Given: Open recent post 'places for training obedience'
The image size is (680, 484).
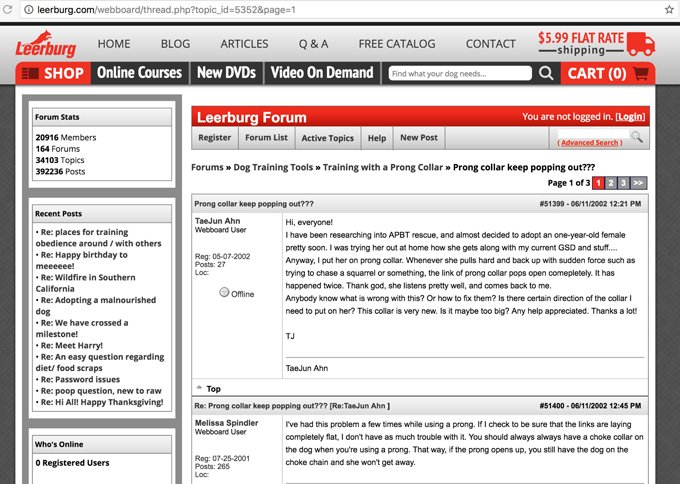Looking at the screenshot, I should [98, 238].
